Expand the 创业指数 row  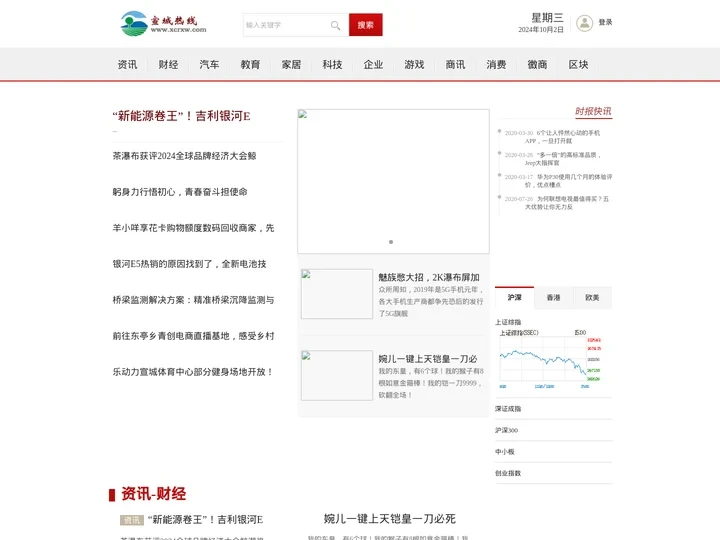point(553,473)
